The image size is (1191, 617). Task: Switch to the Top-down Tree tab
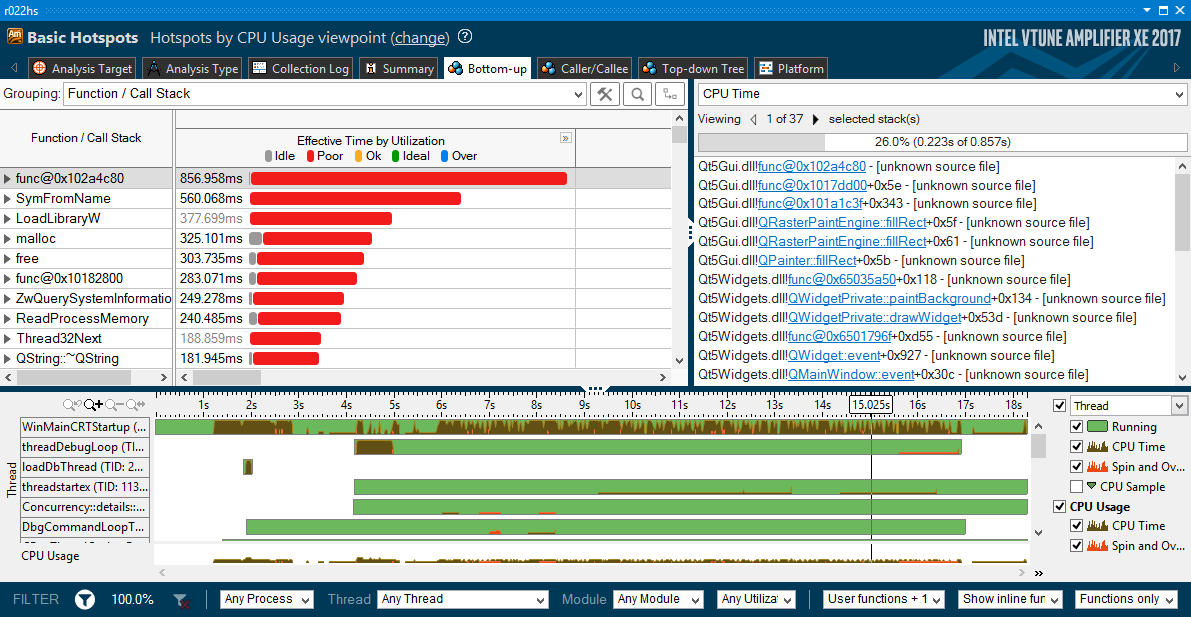tap(693, 68)
